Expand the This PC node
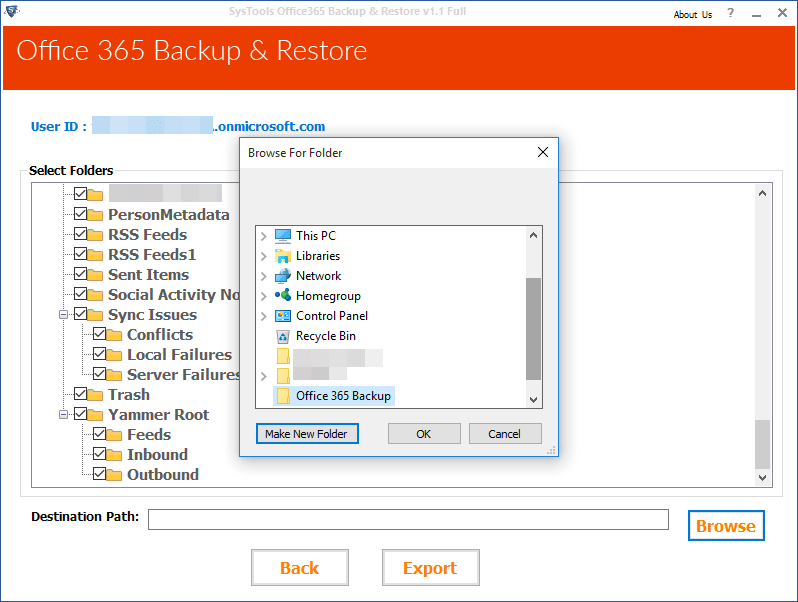 pos(264,236)
